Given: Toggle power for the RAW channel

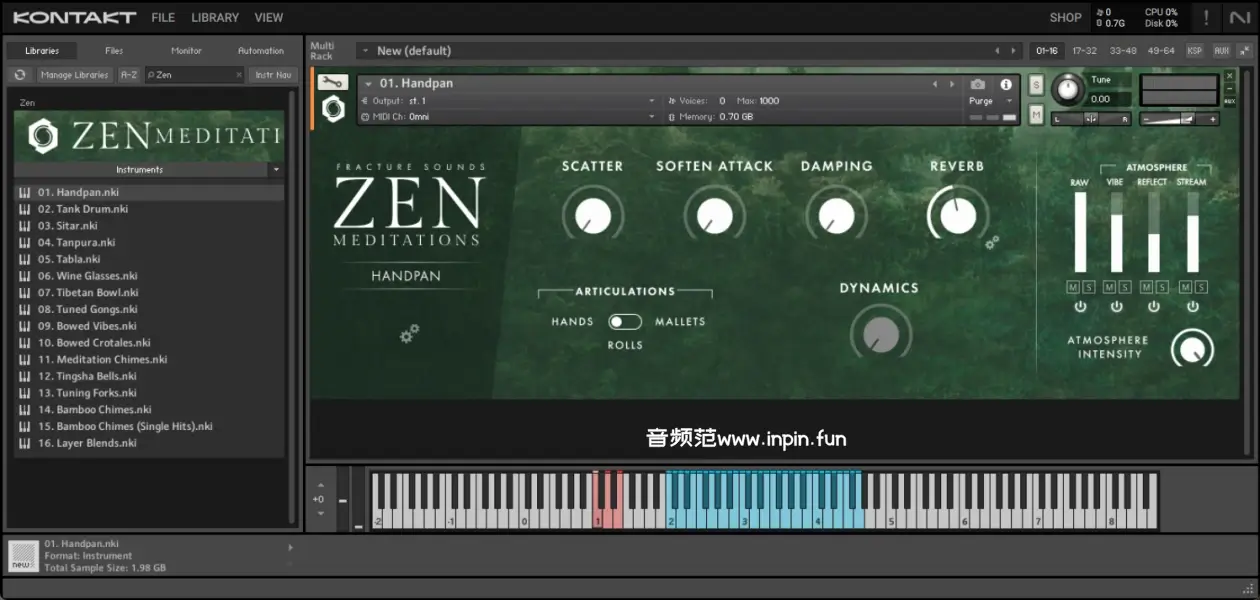Looking at the screenshot, I should [1080, 307].
